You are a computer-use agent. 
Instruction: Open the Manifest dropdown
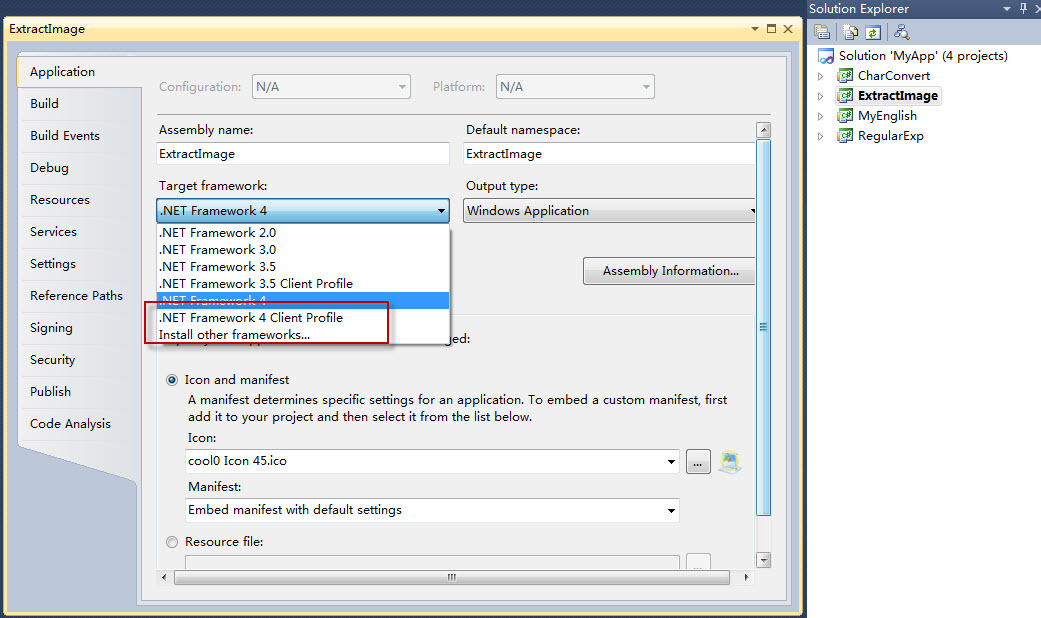[671, 510]
